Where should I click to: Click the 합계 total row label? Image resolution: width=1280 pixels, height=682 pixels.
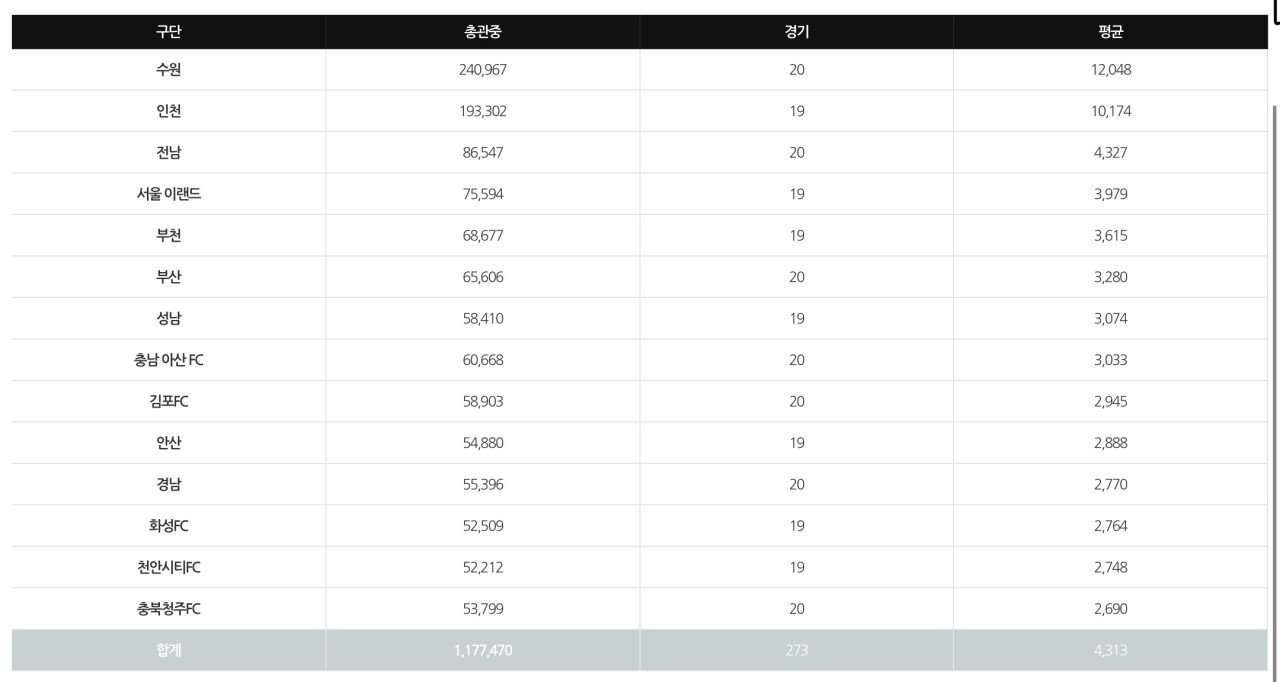coord(168,650)
